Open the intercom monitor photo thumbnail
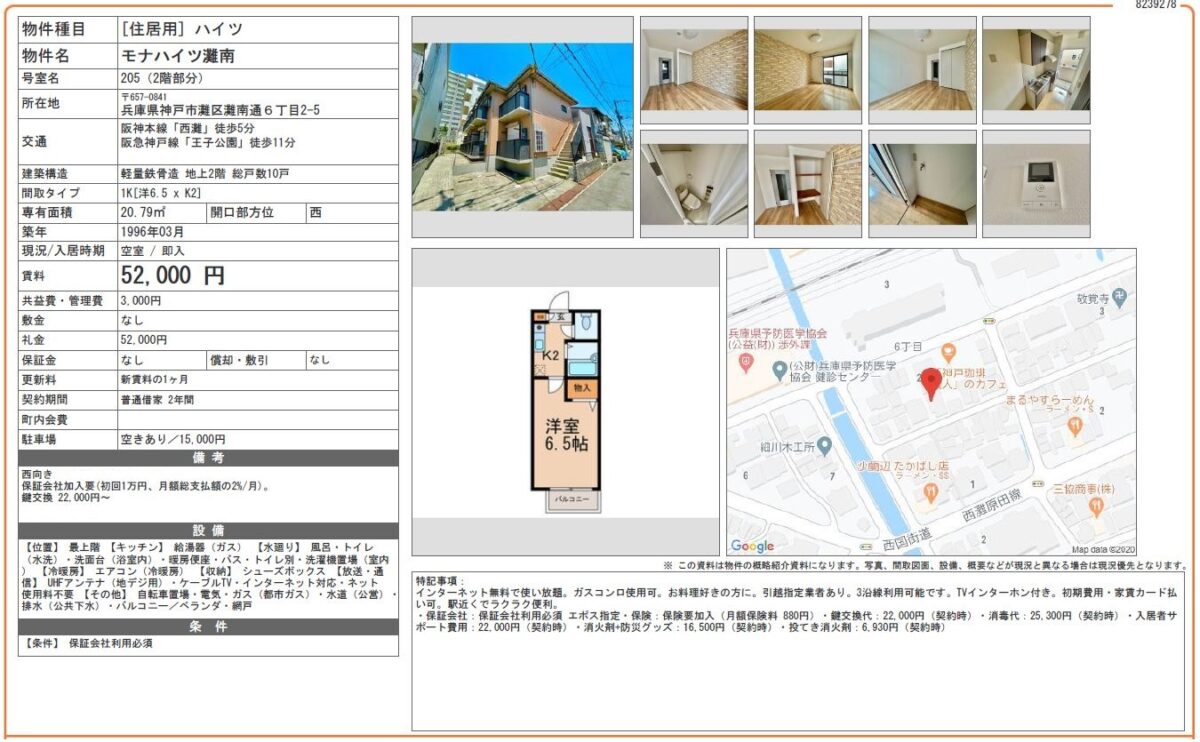1200x742 pixels. click(1035, 184)
